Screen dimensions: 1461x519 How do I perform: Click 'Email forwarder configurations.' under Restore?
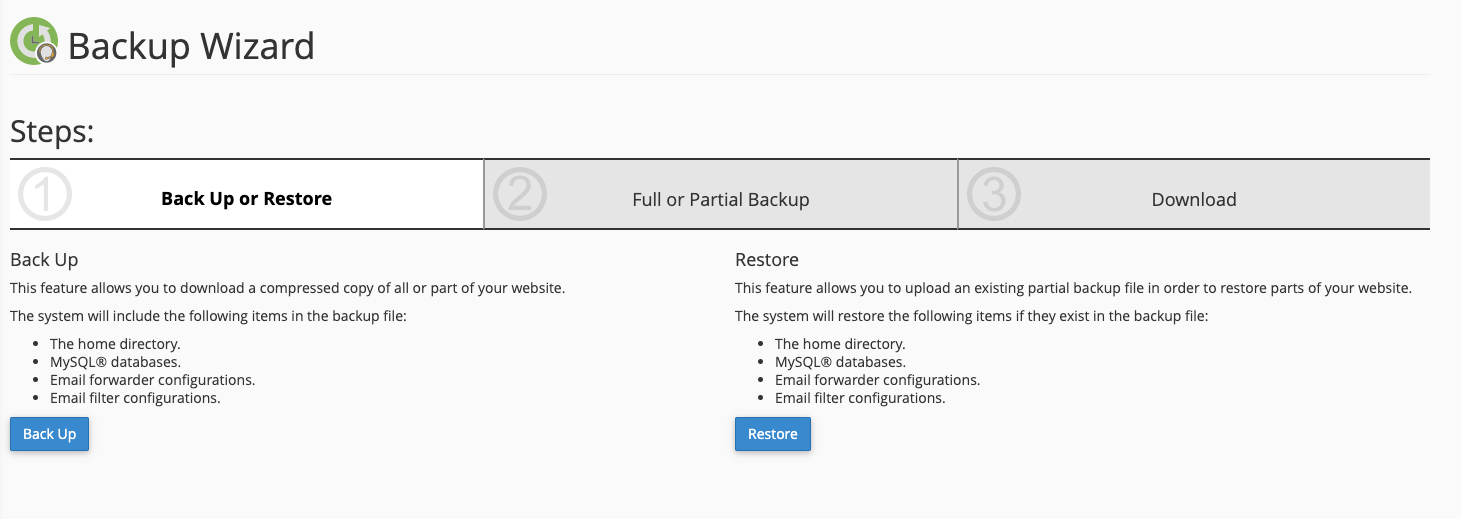(x=877, y=380)
